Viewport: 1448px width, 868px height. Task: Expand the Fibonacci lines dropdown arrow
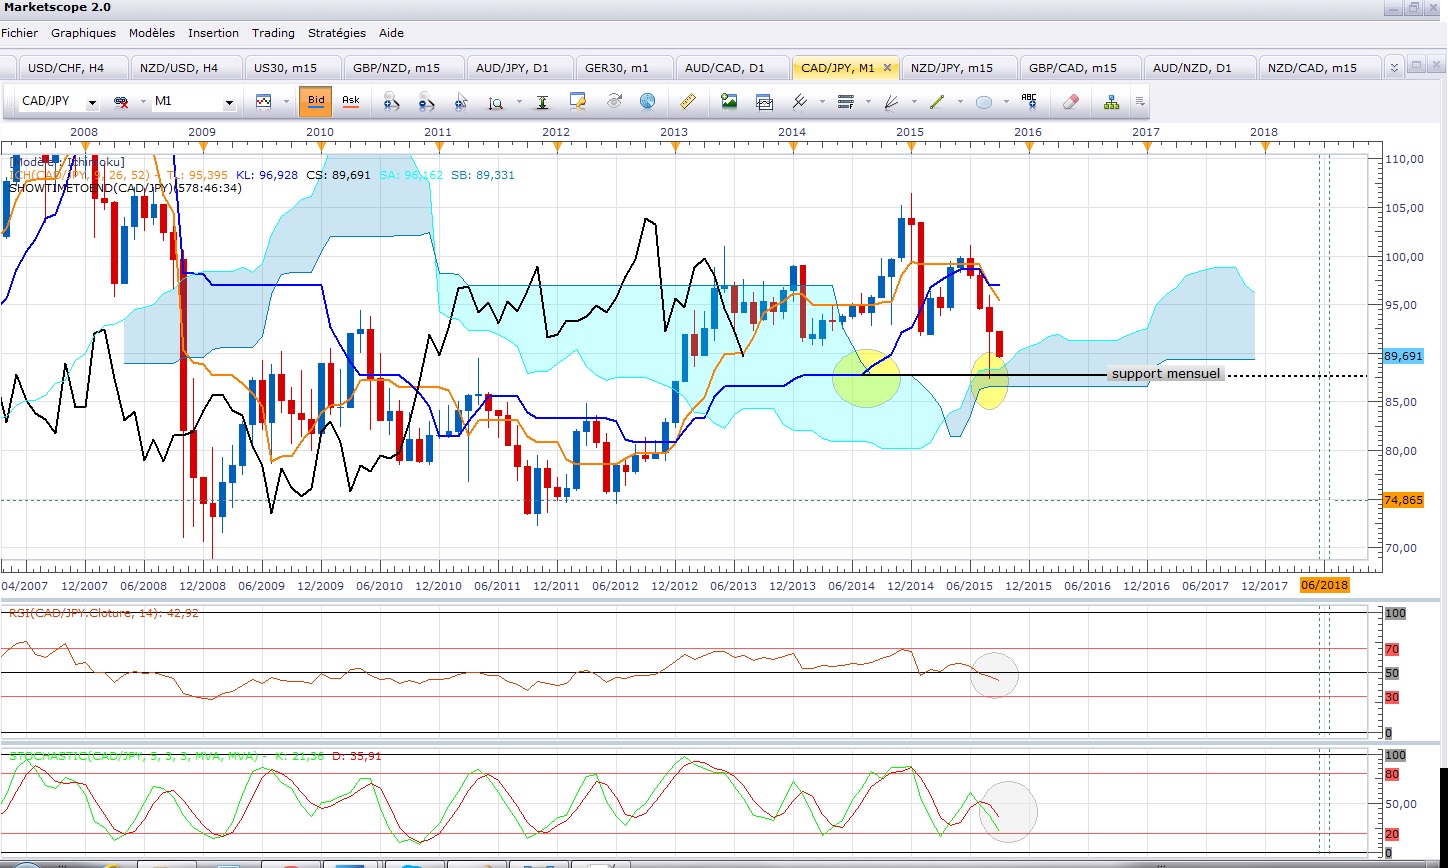867,102
